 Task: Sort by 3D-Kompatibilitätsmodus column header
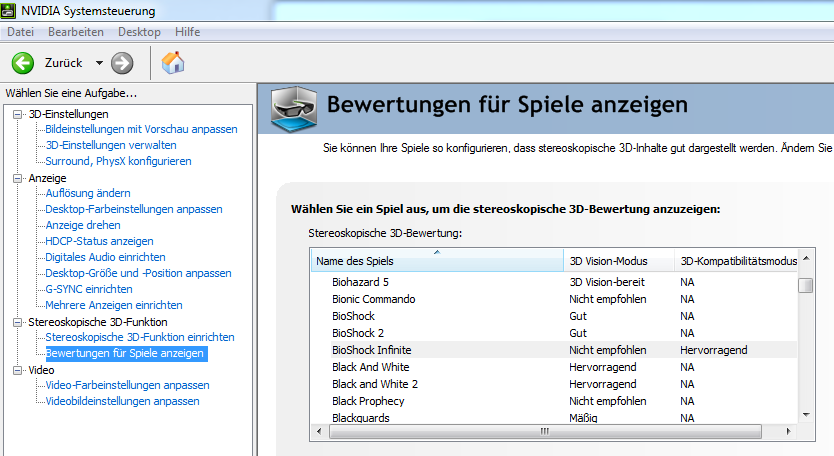[x=736, y=261]
